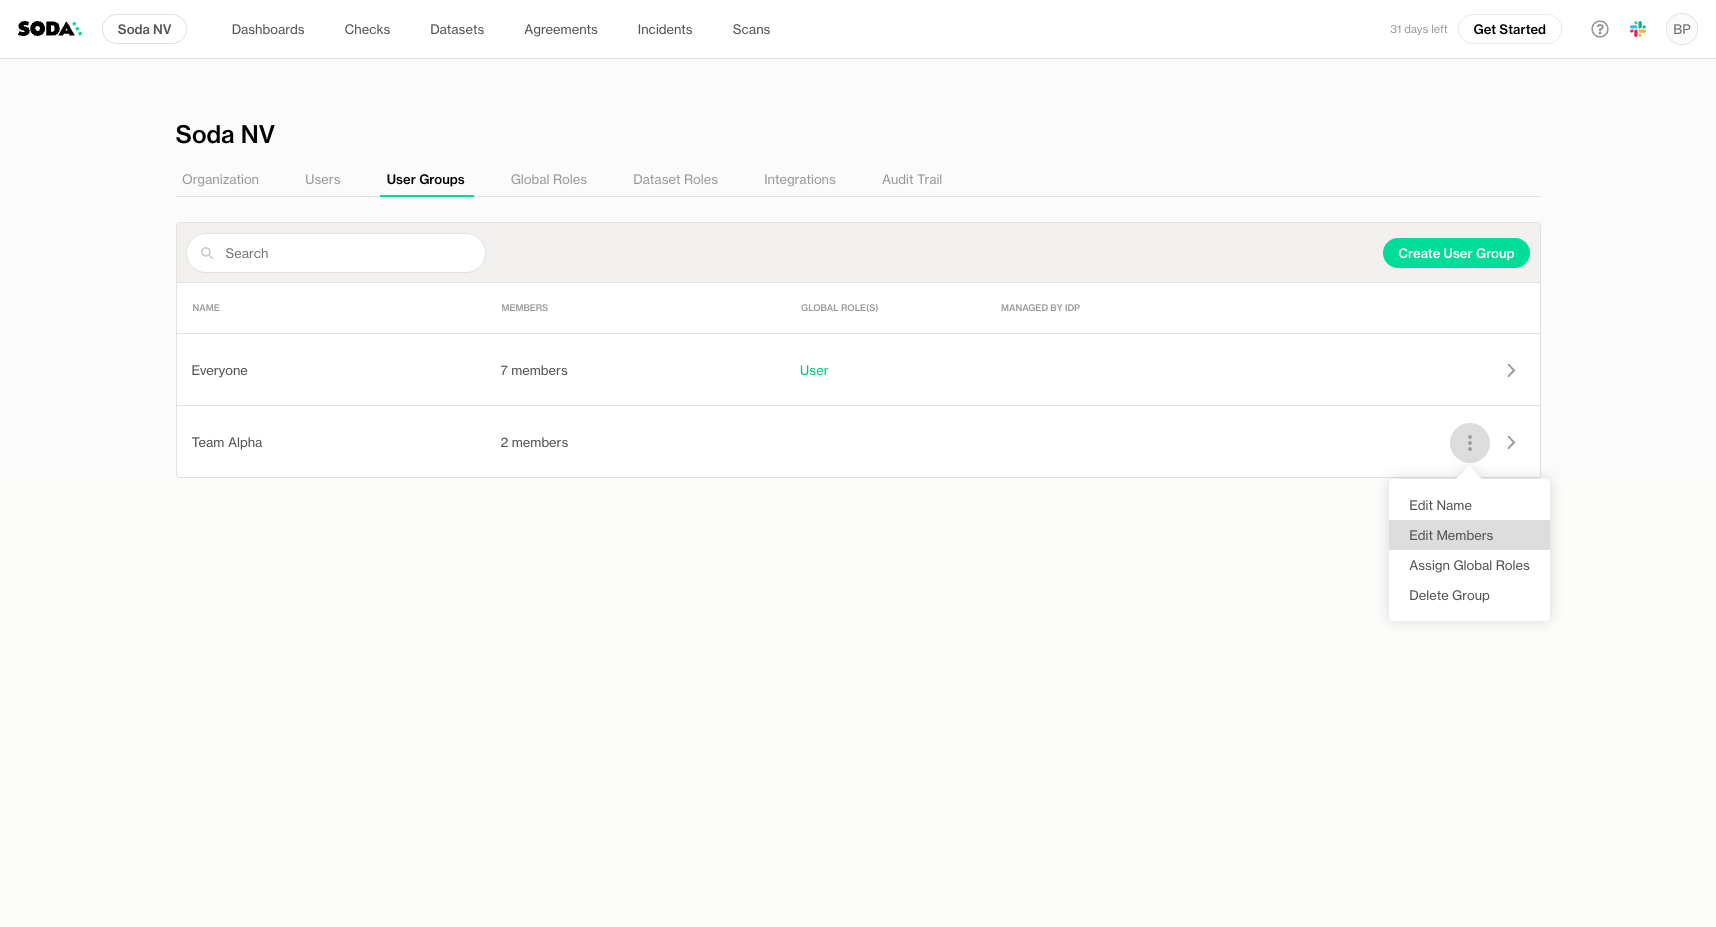
Task: Switch to the Global Roles tab
Action: click(548, 180)
